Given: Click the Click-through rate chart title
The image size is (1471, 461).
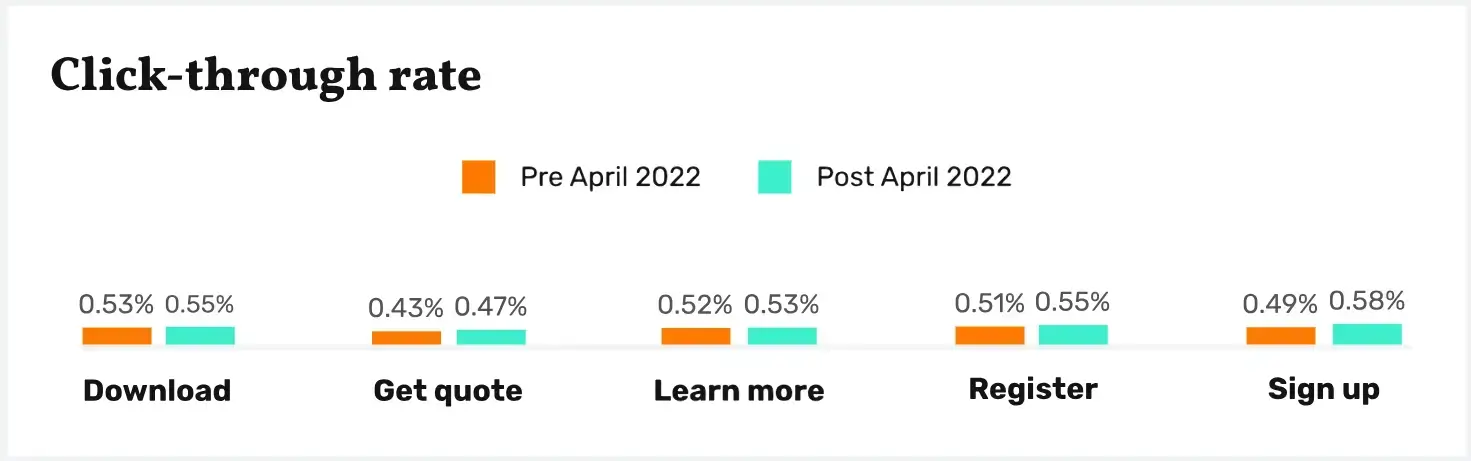Looking at the screenshot, I should tap(266, 74).
